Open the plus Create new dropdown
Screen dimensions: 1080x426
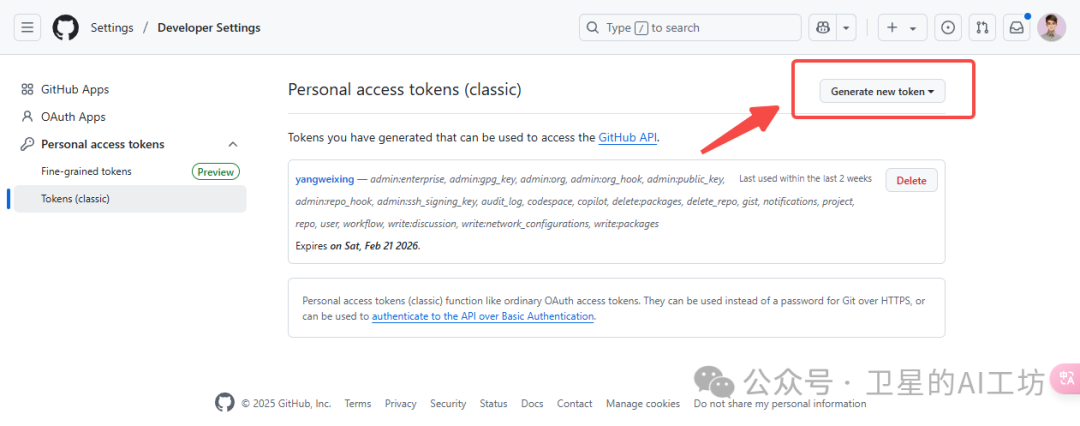click(902, 28)
